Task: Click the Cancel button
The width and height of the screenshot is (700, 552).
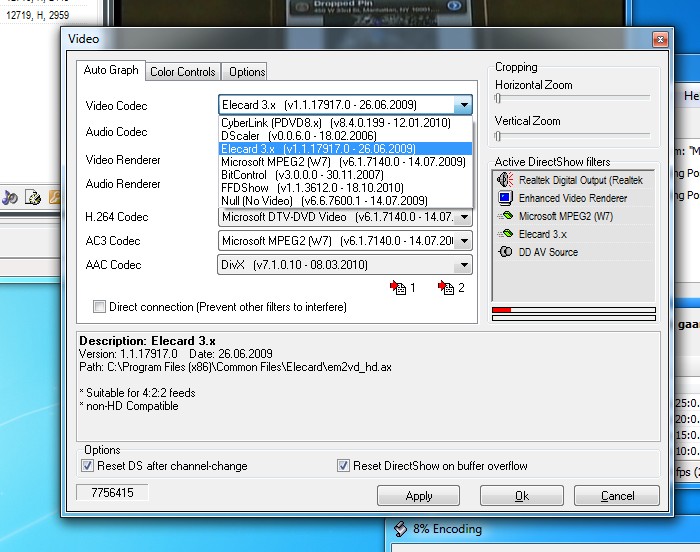Action: point(617,496)
